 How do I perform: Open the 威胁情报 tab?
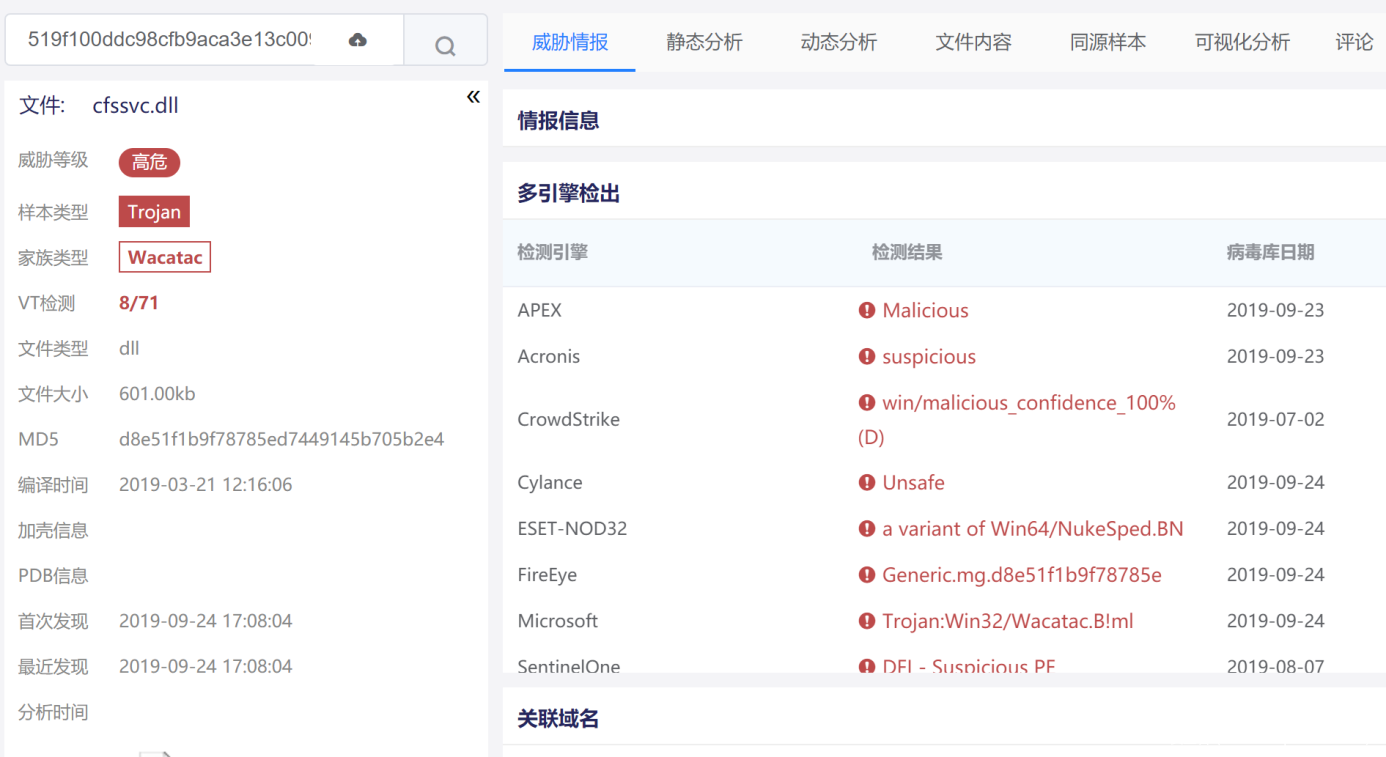pos(570,42)
